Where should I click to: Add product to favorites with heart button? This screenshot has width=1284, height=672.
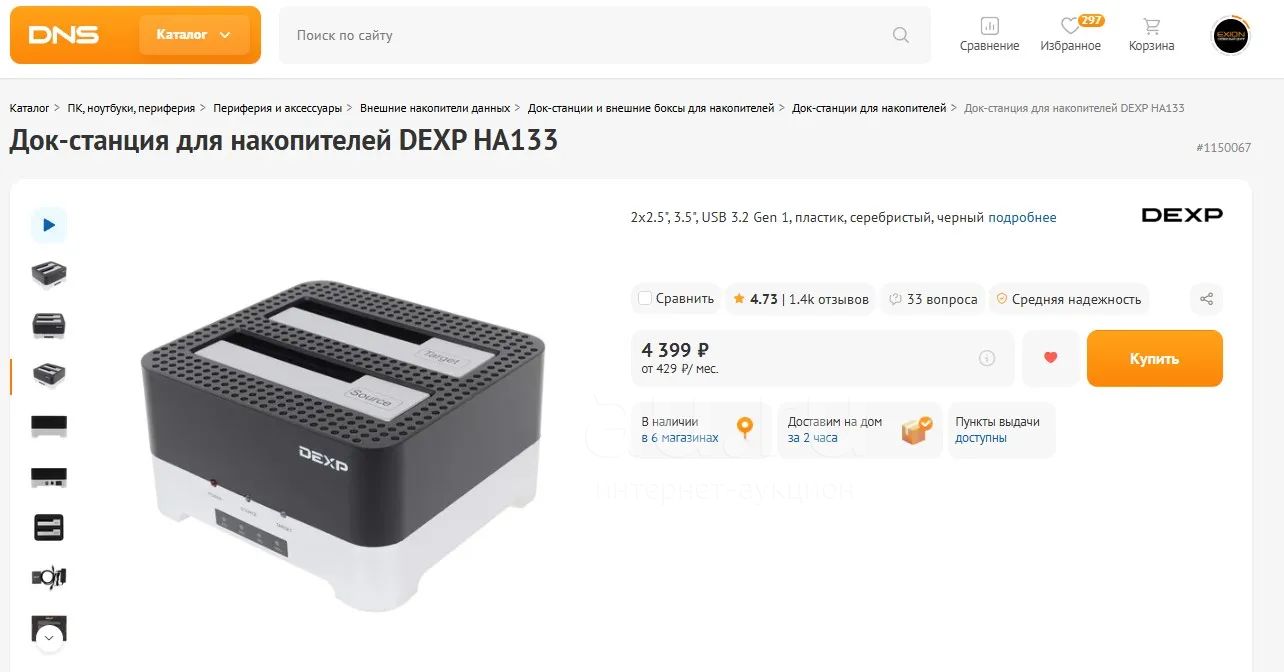pyautogui.click(x=1050, y=358)
